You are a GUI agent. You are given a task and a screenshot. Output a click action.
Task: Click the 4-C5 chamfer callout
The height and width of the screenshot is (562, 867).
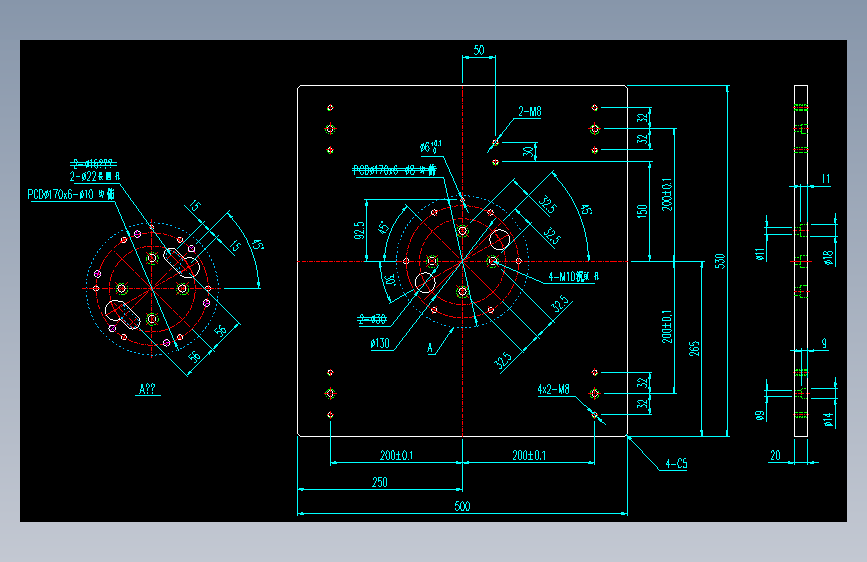676,464
